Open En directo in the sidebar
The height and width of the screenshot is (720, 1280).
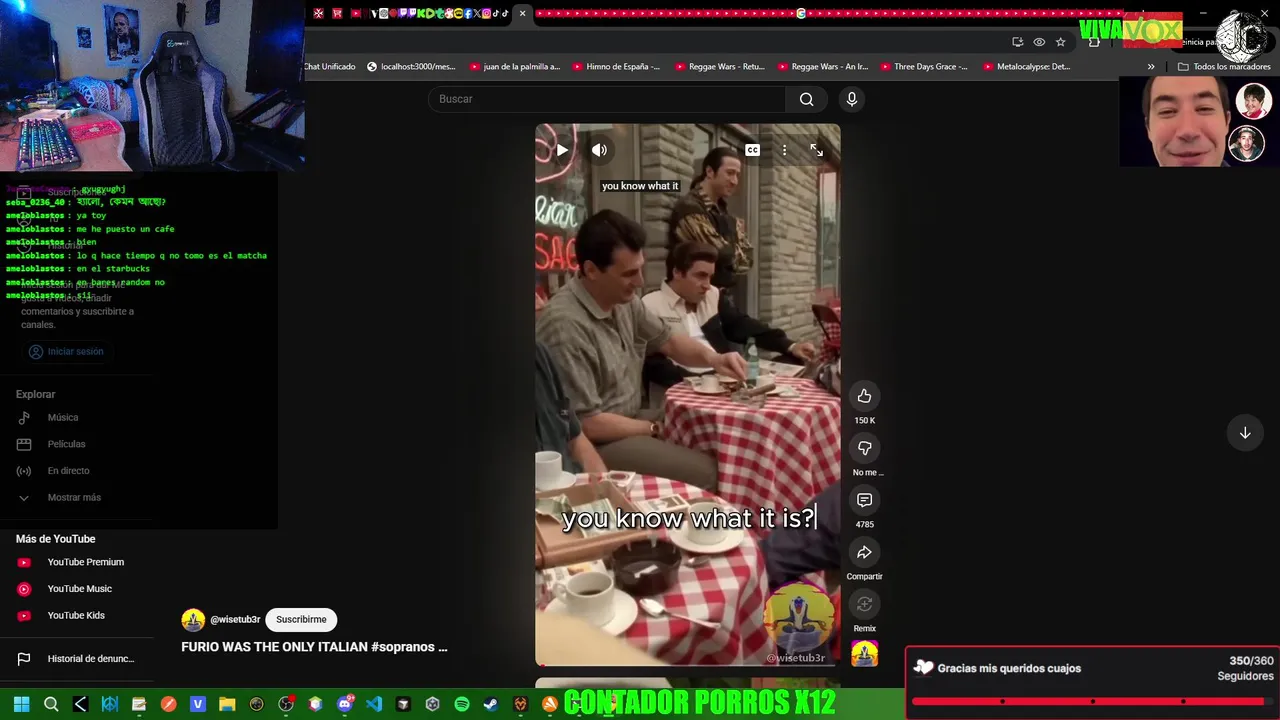coord(68,471)
